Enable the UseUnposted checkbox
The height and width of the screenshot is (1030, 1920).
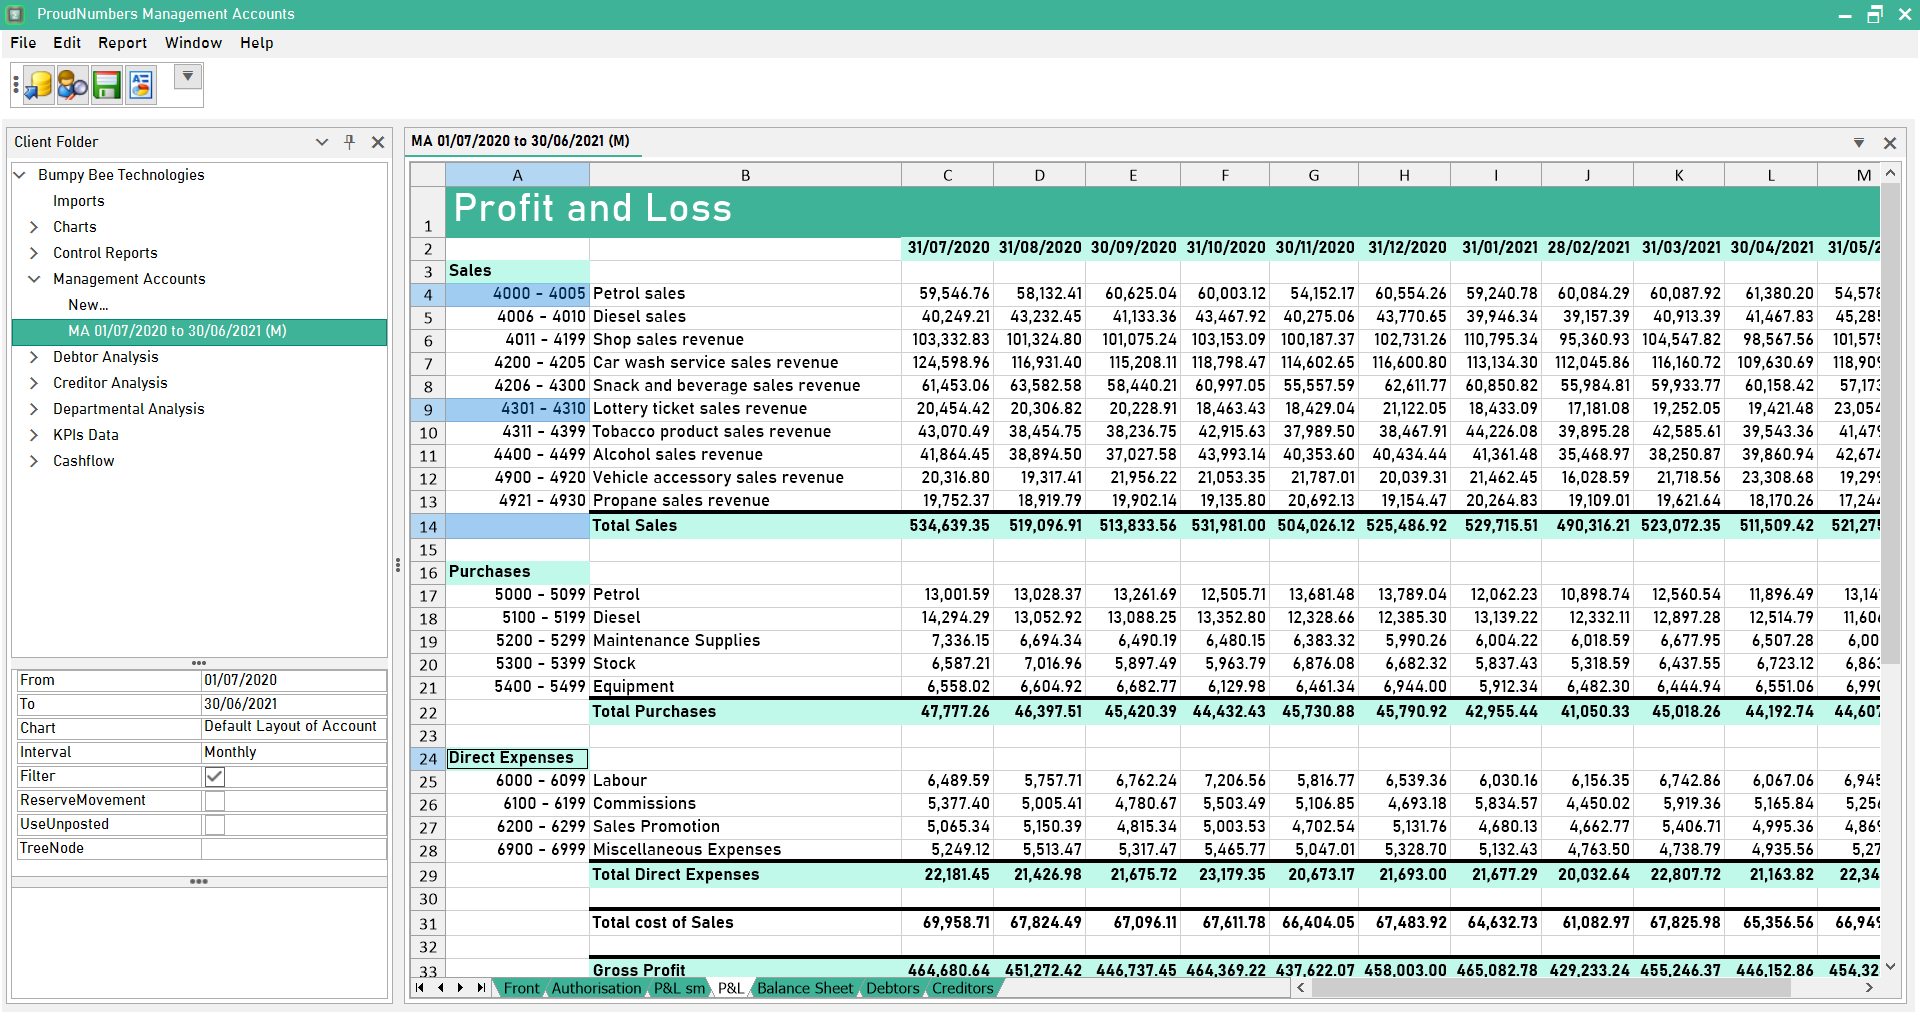tap(214, 825)
